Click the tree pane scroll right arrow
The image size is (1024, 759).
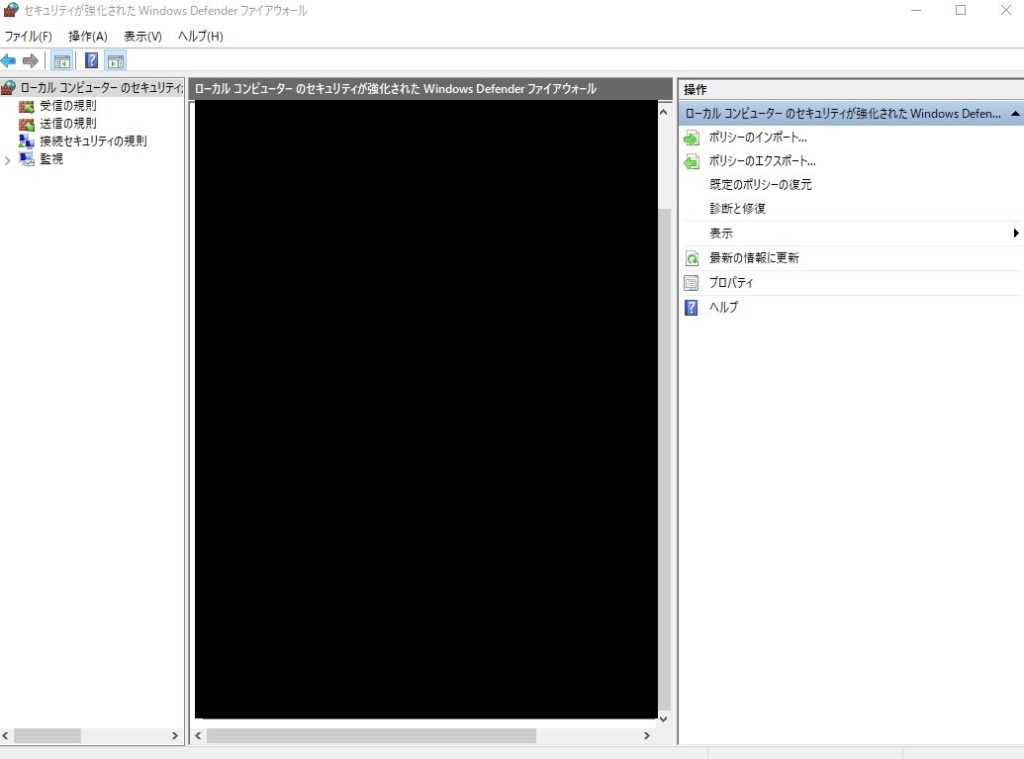pyautogui.click(x=174, y=736)
